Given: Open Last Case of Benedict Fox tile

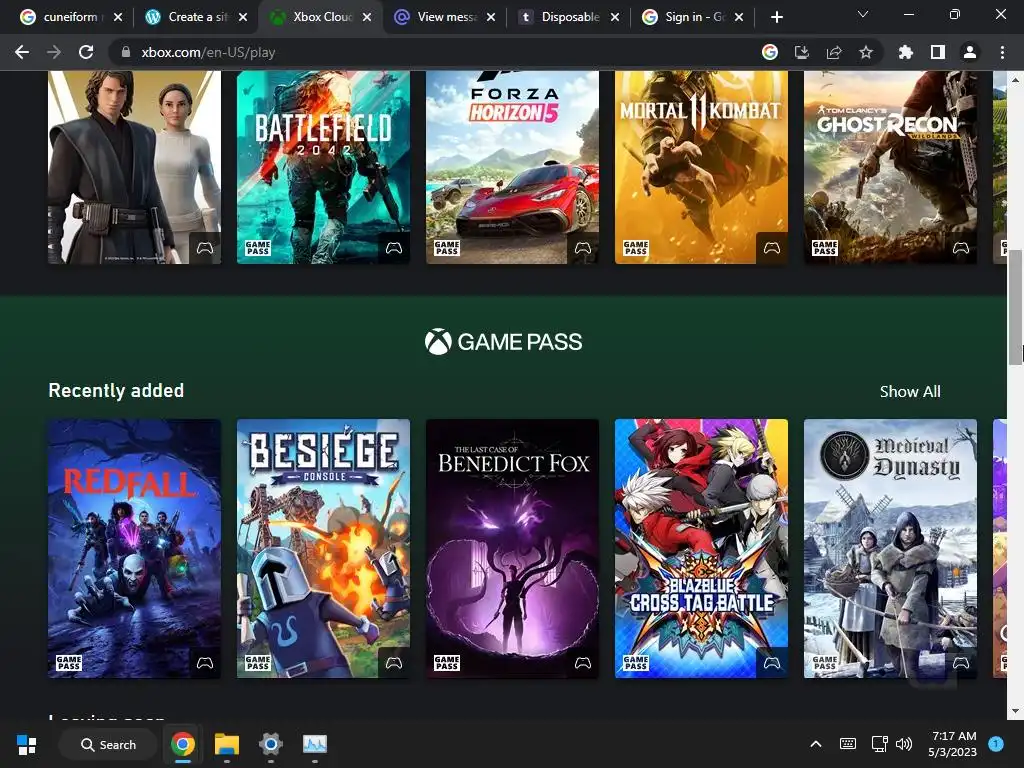Looking at the screenshot, I should coord(512,549).
